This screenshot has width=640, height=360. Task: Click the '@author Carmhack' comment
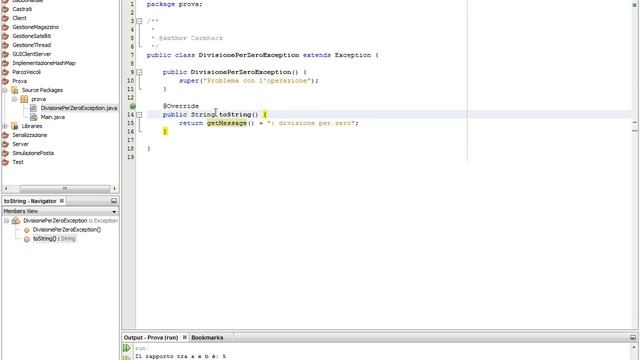pos(191,38)
